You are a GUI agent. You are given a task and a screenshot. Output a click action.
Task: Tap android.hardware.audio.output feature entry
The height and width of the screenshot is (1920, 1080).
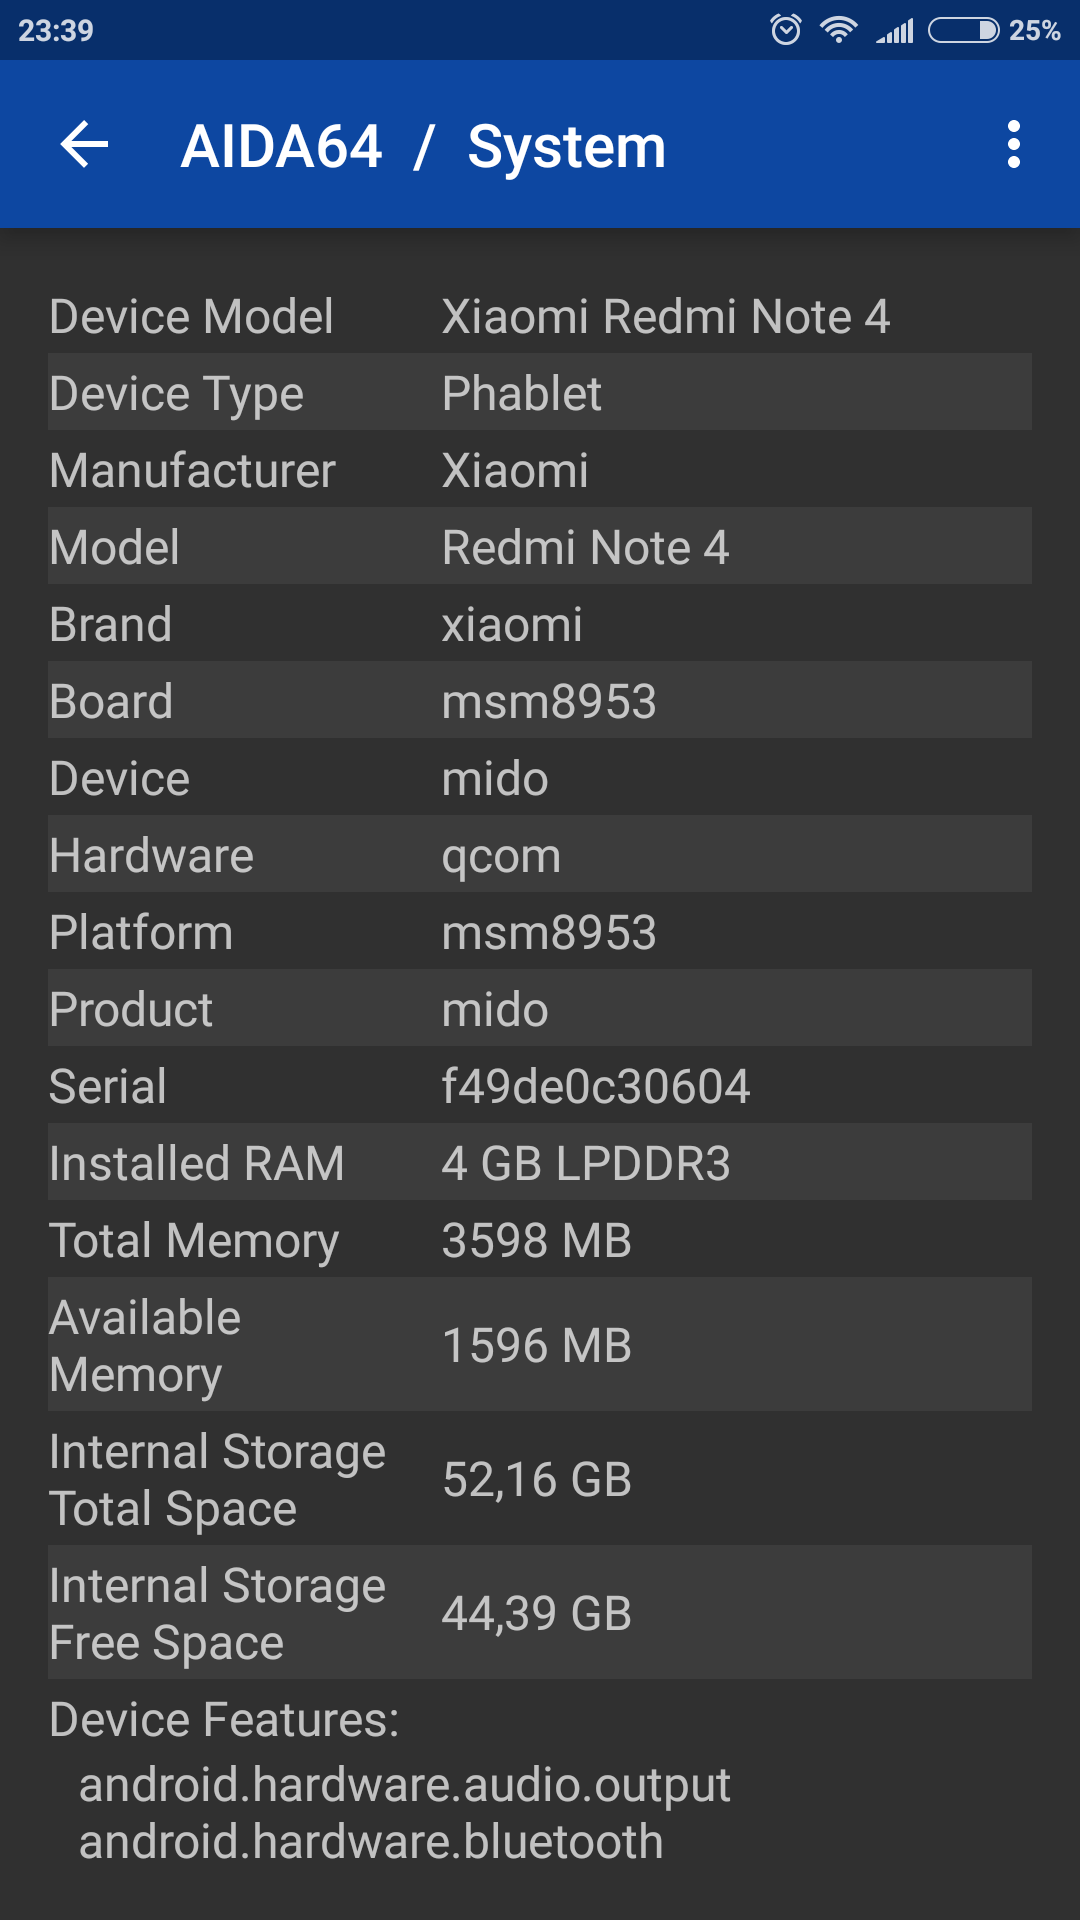tap(404, 1785)
